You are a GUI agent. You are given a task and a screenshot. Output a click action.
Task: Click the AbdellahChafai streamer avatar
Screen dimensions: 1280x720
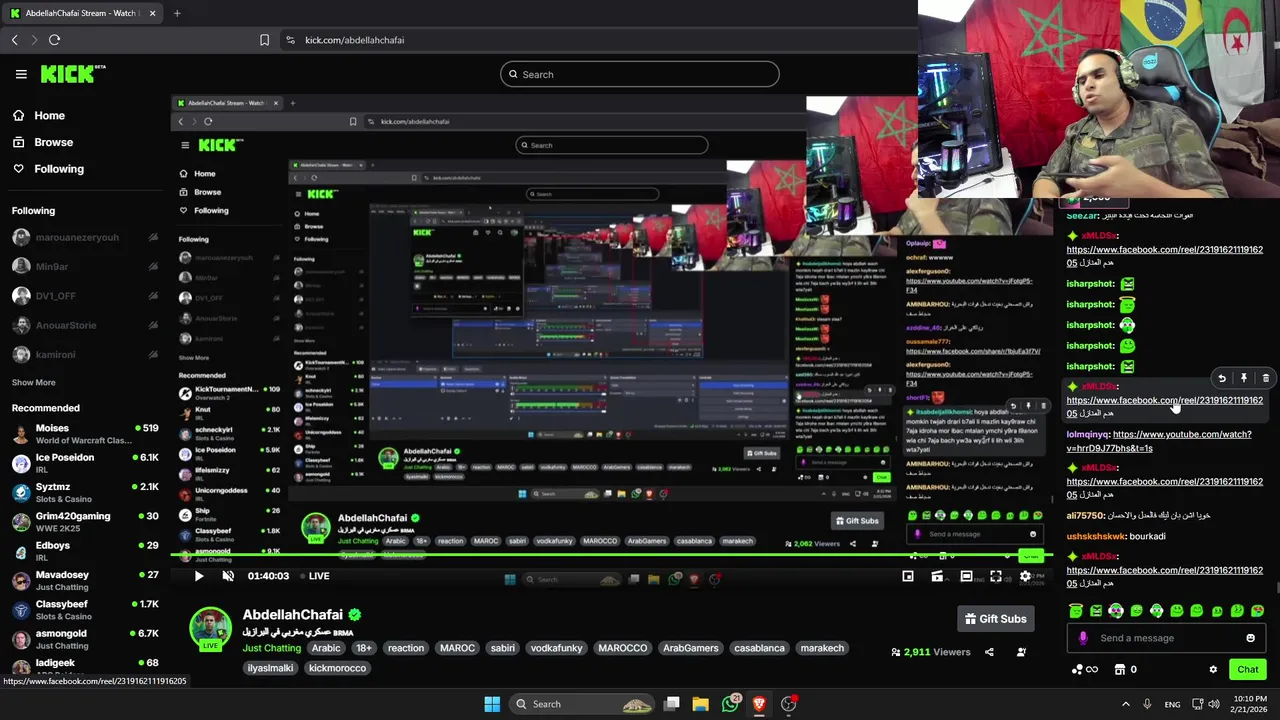tap(210, 627)
